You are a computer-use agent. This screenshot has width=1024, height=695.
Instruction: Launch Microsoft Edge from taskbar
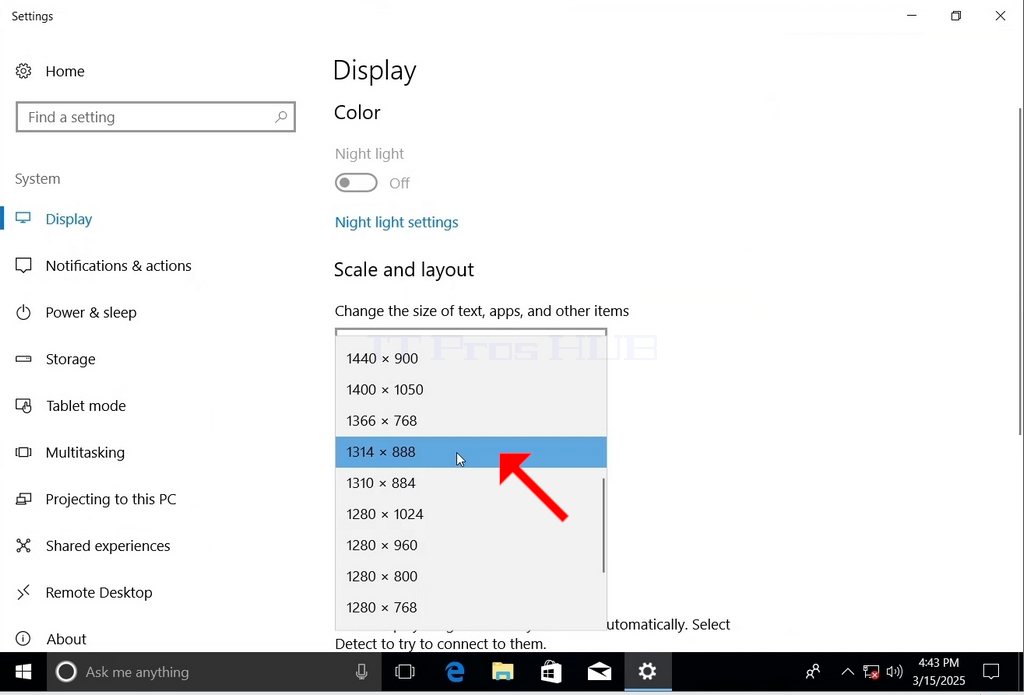coord(455,671)
